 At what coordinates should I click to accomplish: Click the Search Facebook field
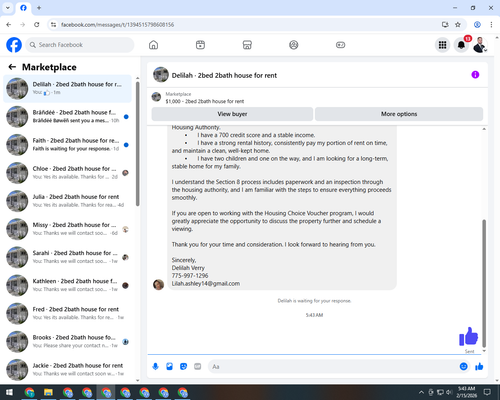[80, 45]
